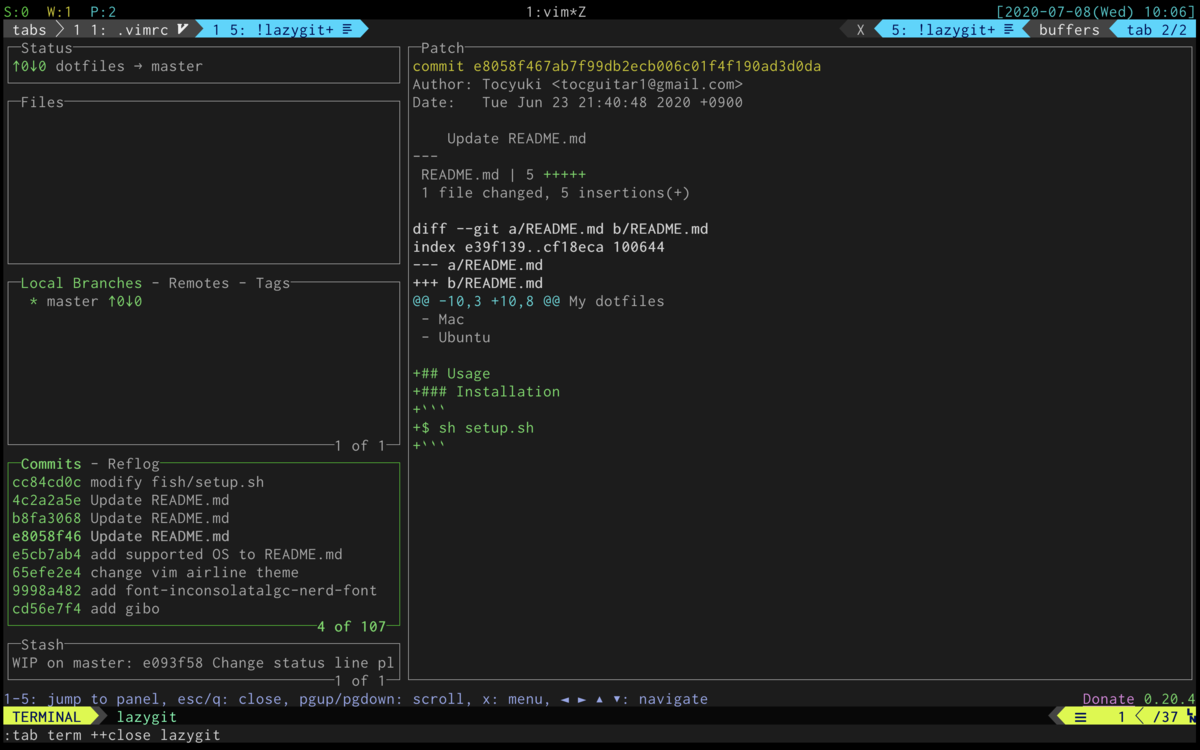Select commit 9998a482 add font-inconsolatalgc-nerd-font
Screen dimensions: 1200x750
pyautogui.click(x=204, y=590)
